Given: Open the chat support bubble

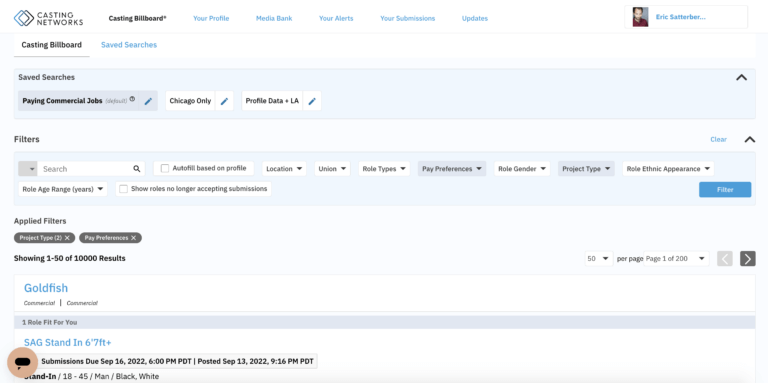Looking at the screenshot, I should click(23, 362).
